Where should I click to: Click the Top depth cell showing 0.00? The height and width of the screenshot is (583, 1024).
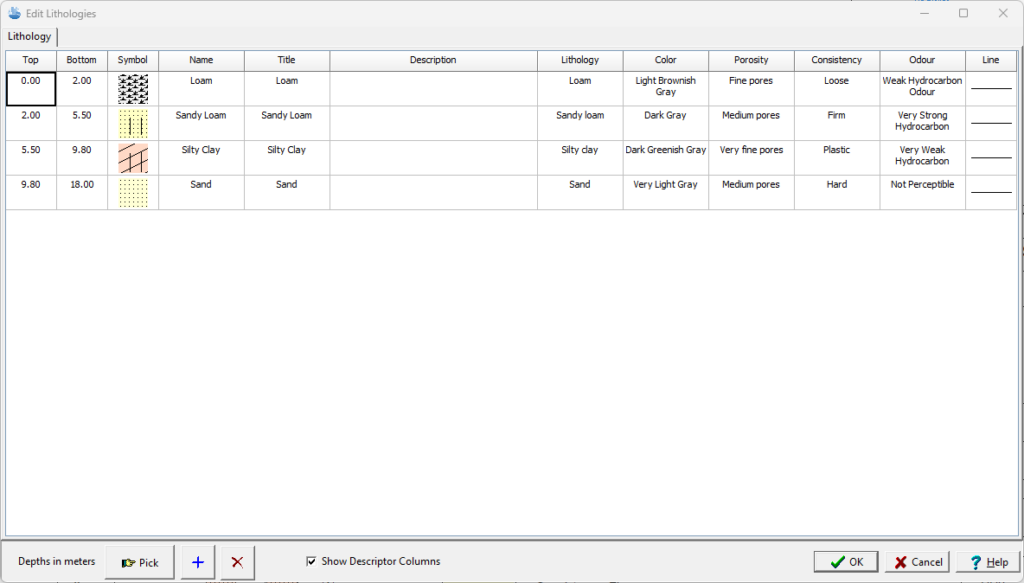pyautogui.click(x=31, y=89)
